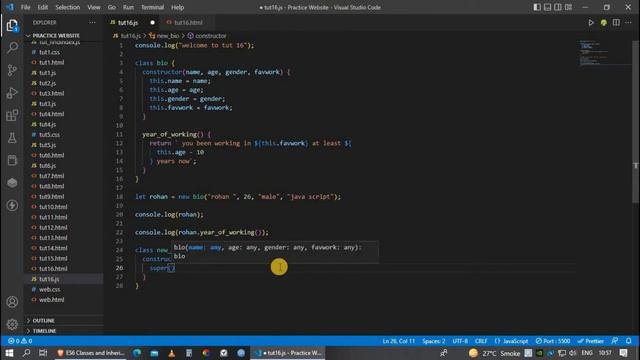Open web.css in the explorer

tap(49, 289)
